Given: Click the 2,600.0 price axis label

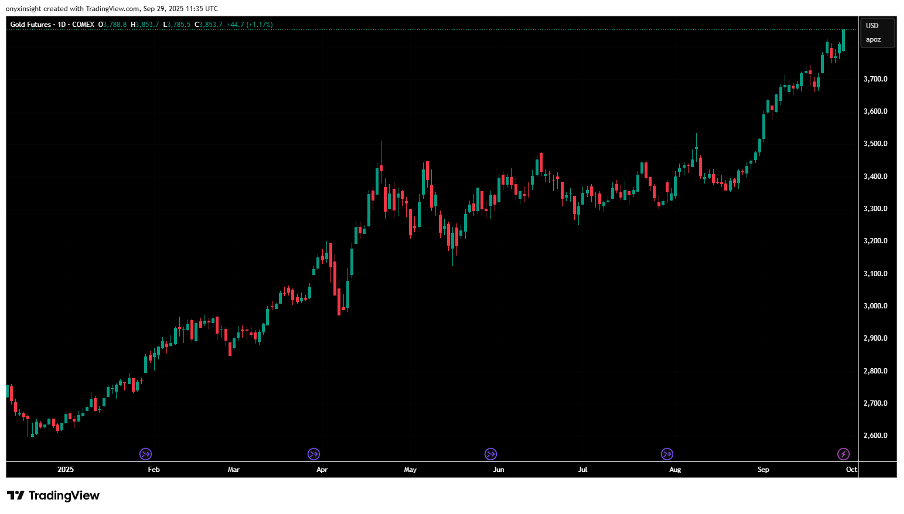Looking at the screenshot, I should point(876,436).
